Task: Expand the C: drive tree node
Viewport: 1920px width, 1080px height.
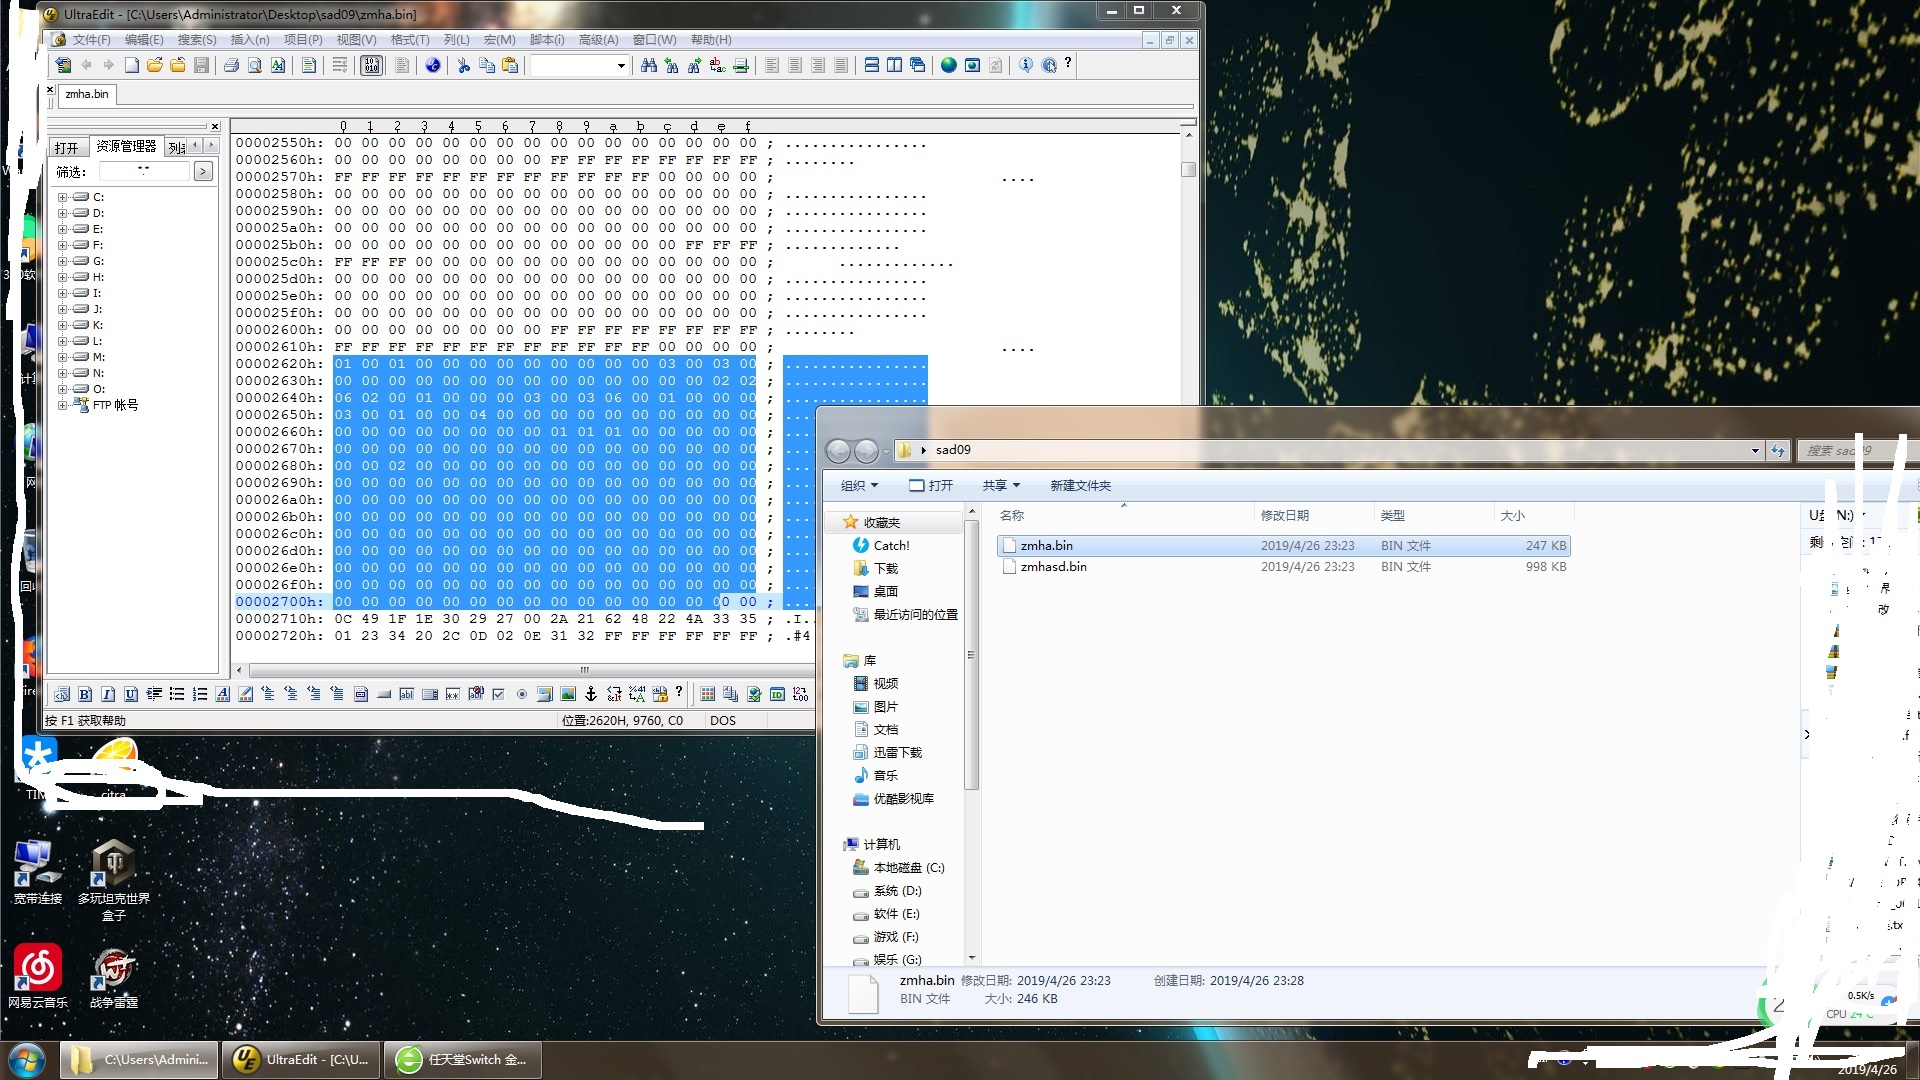Action: [62, 197]
